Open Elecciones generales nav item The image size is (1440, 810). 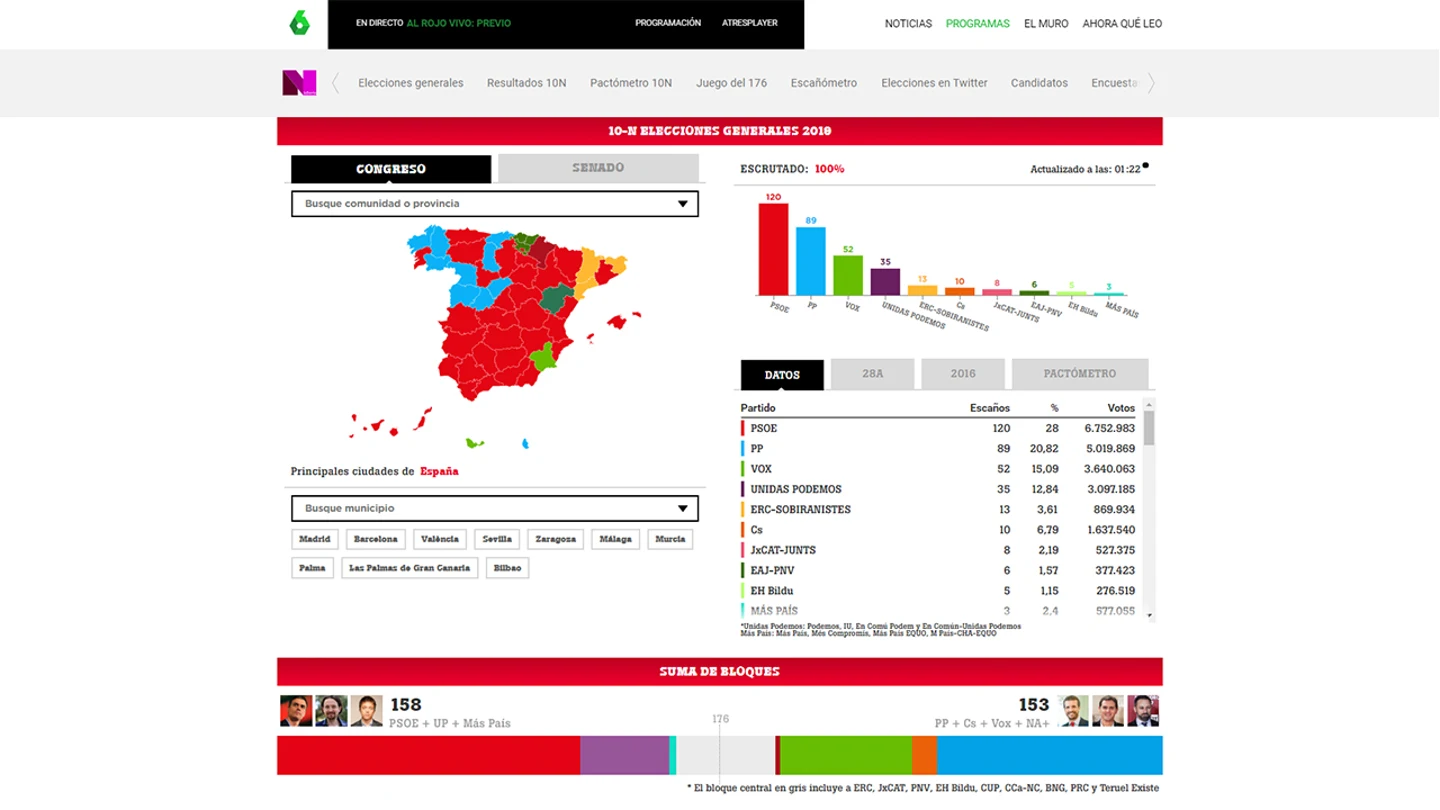click(x=411, y=83)
